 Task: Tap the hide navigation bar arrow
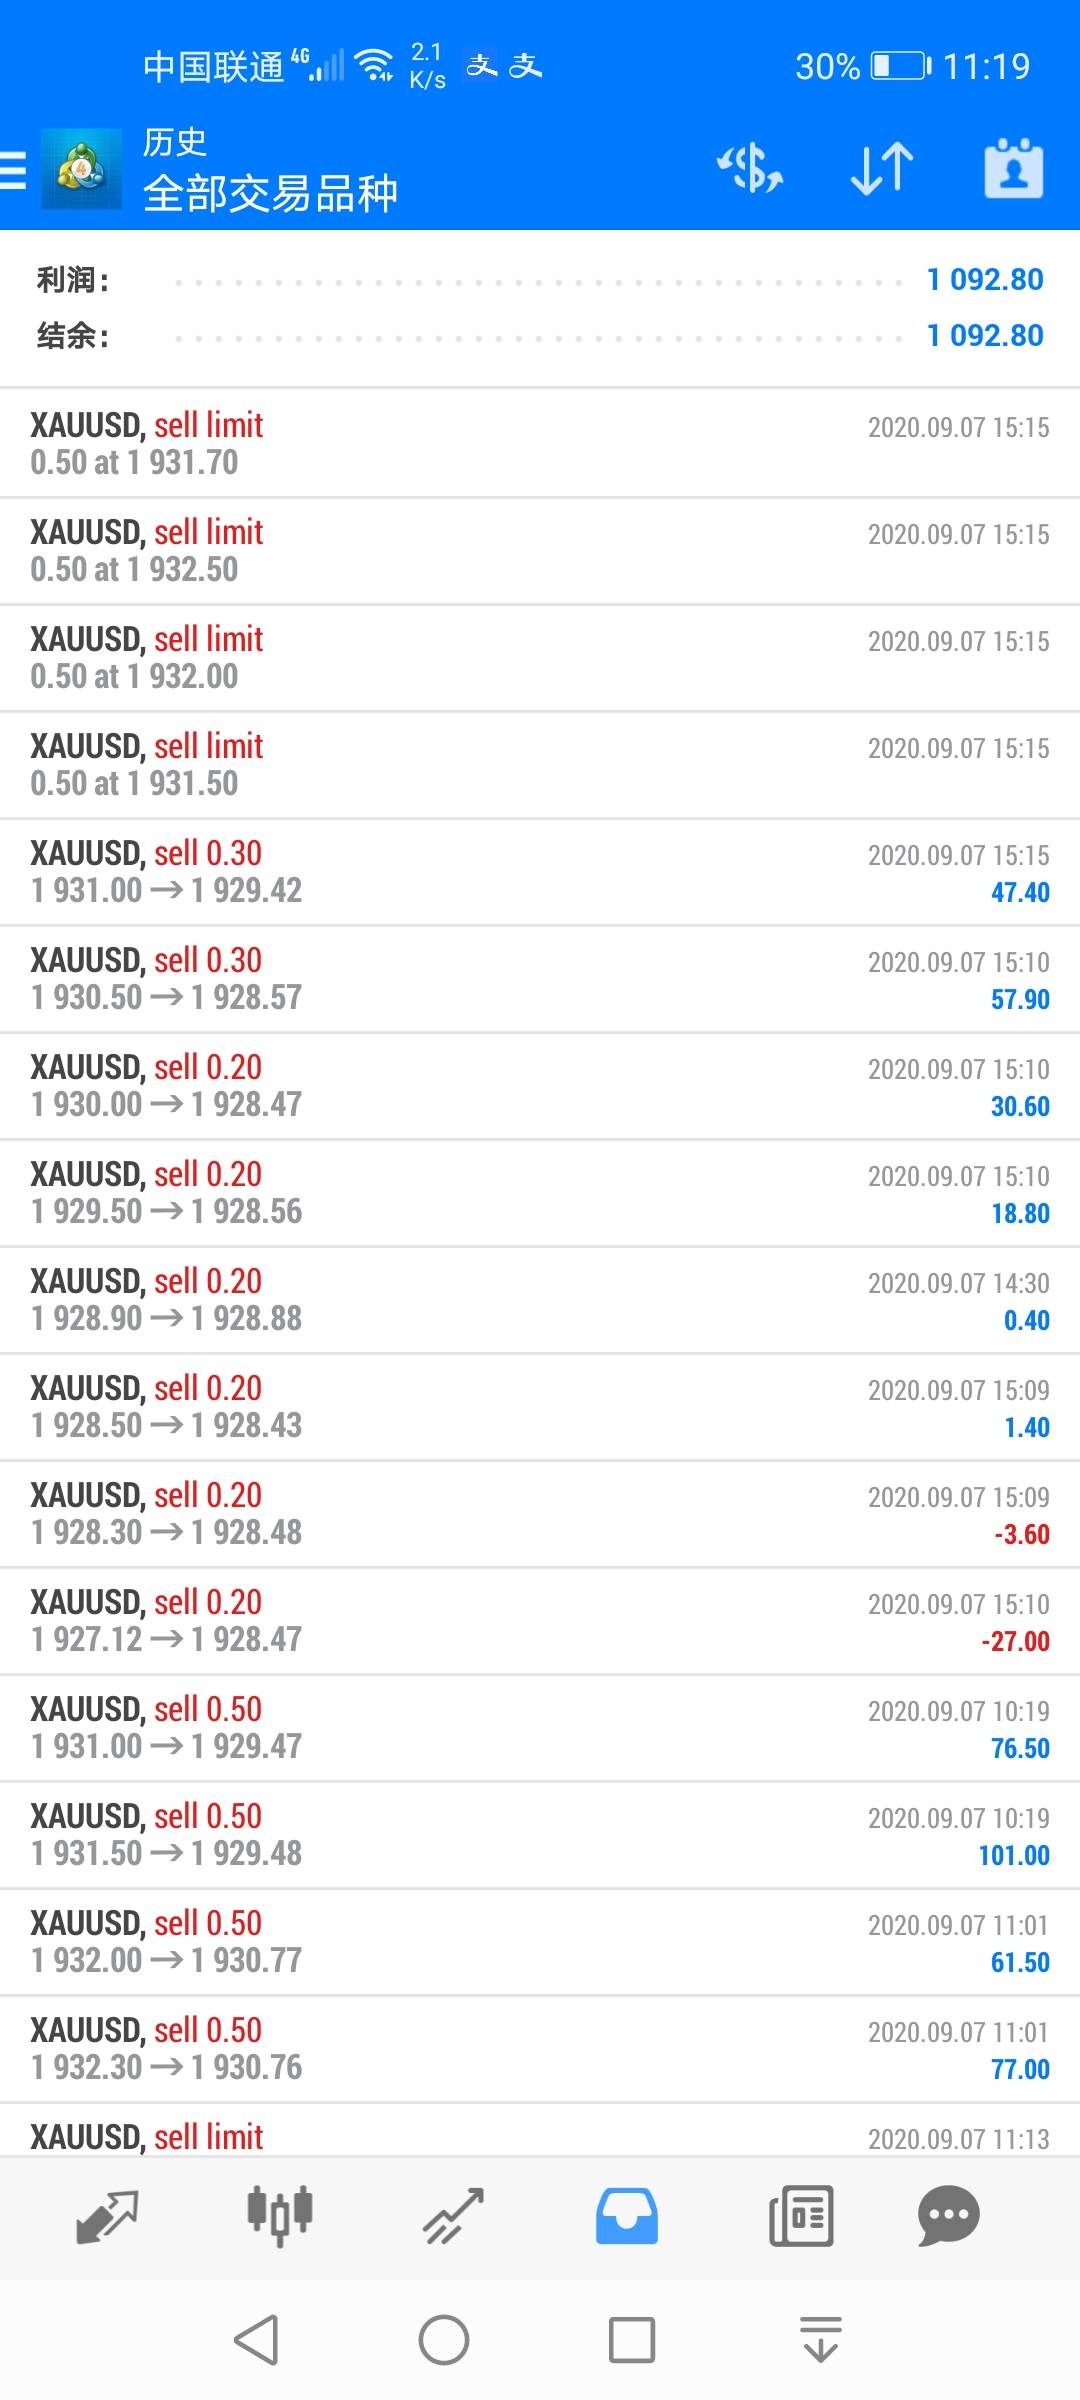point(821,2340)
